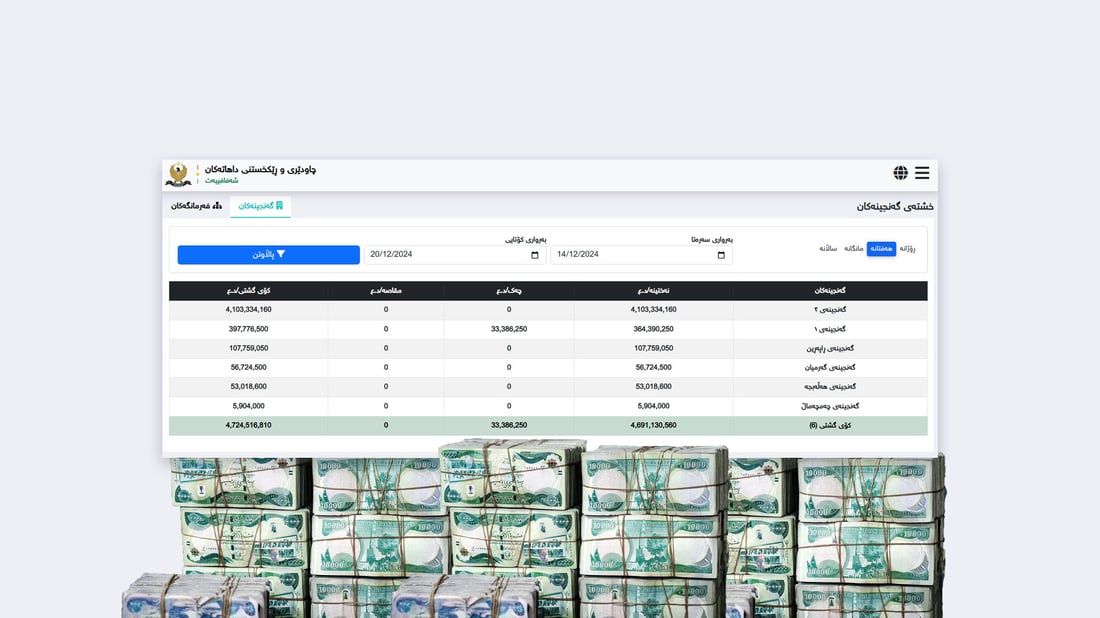This screenshot has width=1100, height=618.
Task: Select the مانگانە monthly period option
Action: [853, 249]
